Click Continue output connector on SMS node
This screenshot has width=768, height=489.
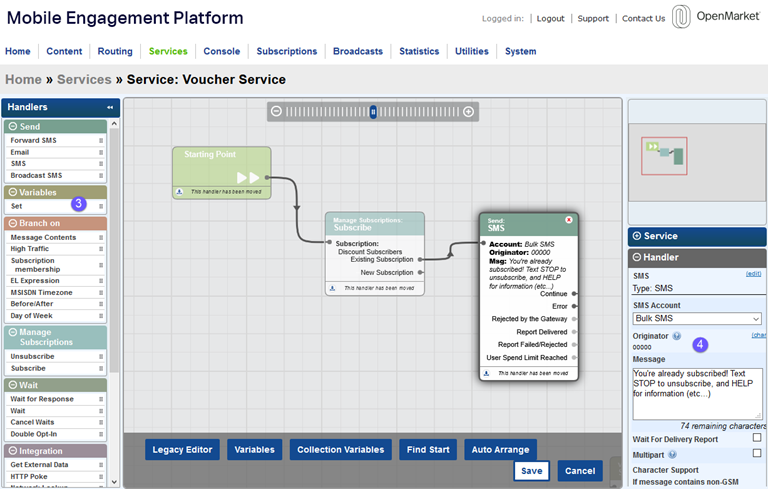574,294
